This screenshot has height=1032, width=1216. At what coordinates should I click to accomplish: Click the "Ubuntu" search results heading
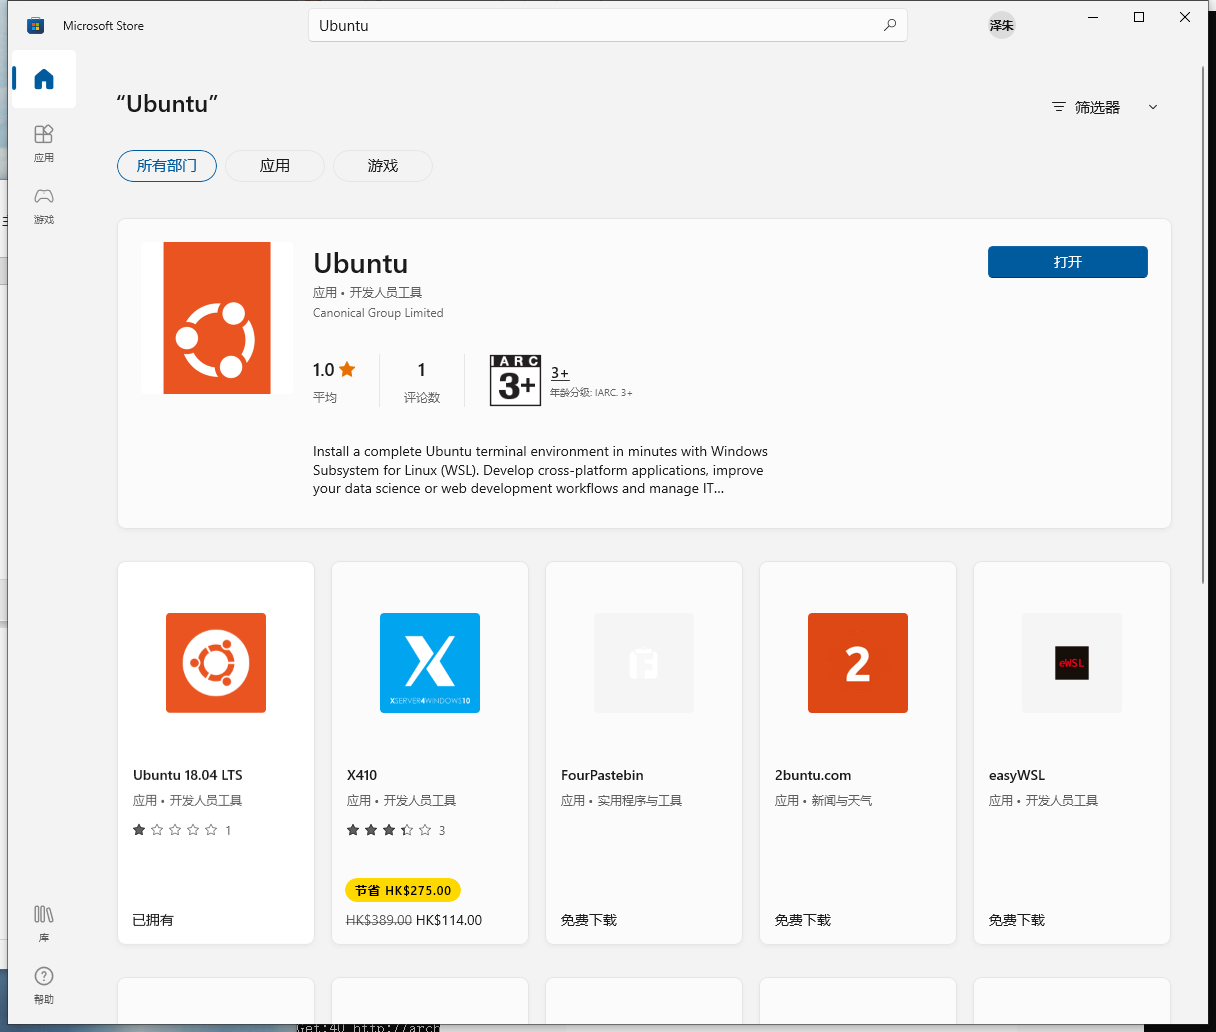pos(167,104)
